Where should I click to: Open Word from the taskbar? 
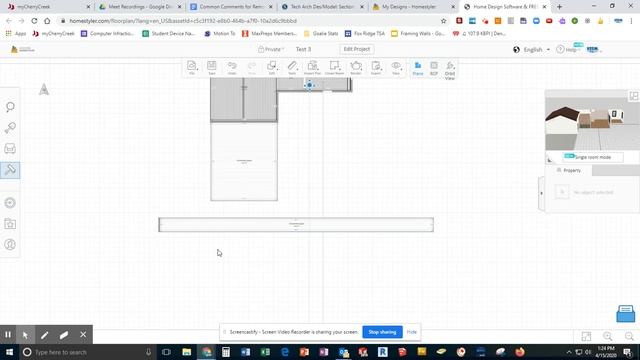coord(245,352)
